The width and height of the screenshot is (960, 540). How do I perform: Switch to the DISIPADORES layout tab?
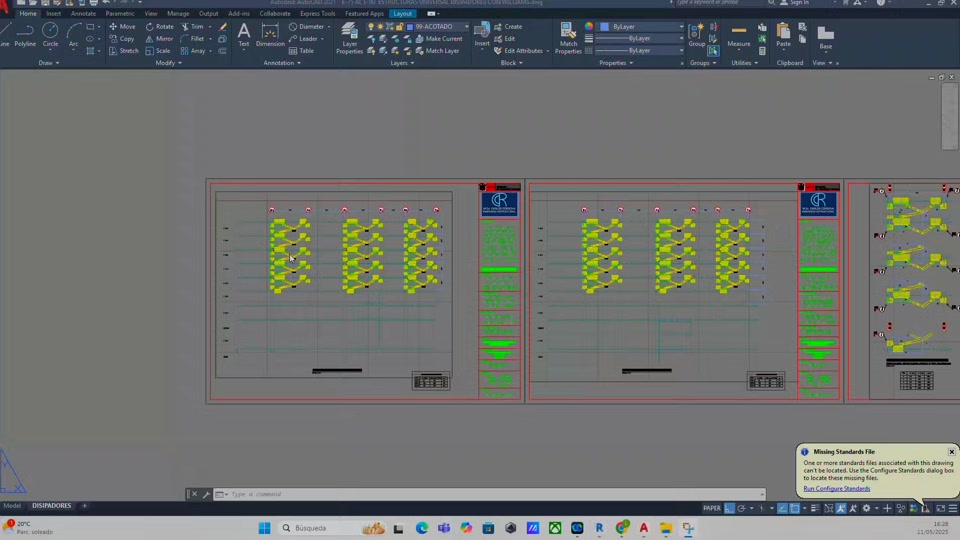pyautogui.click(x=51, y=506)
